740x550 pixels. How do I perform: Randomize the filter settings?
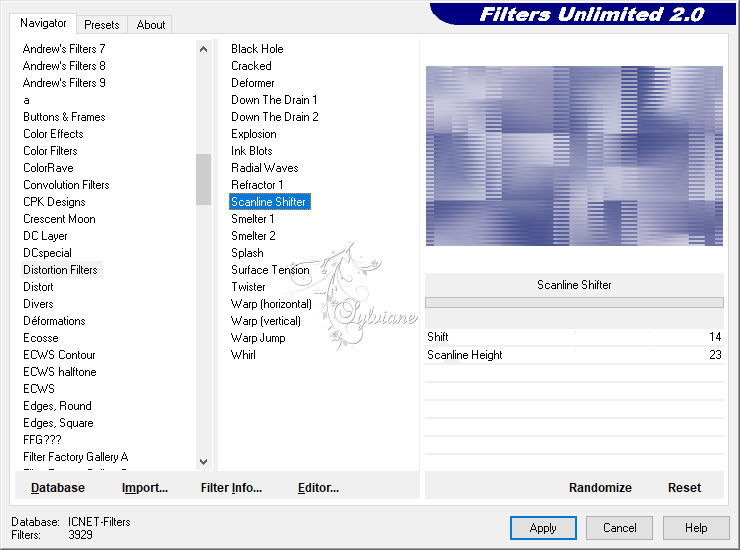pyautogui.click(x=600, y=488)
